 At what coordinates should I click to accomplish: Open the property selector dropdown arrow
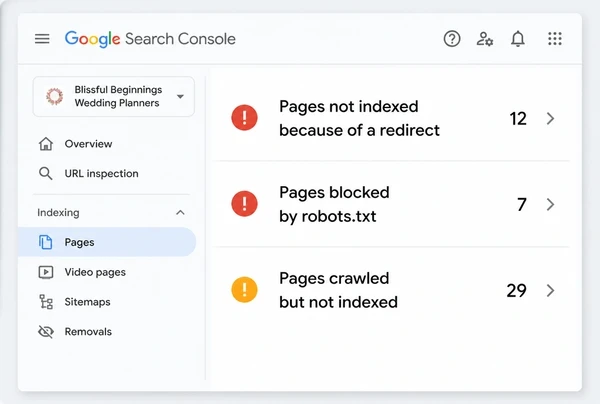pyautogui.click(x=180, y=96)
